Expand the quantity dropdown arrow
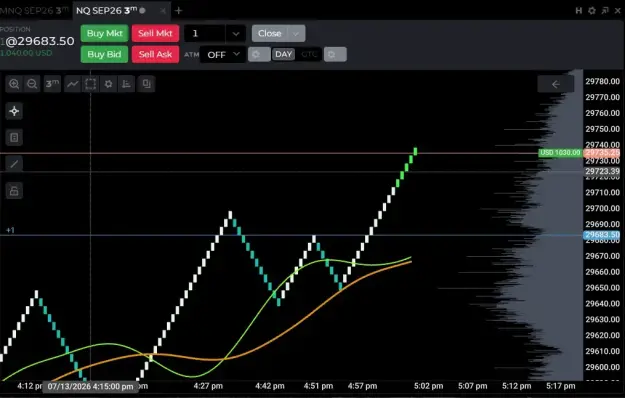 tap(236, 33)
